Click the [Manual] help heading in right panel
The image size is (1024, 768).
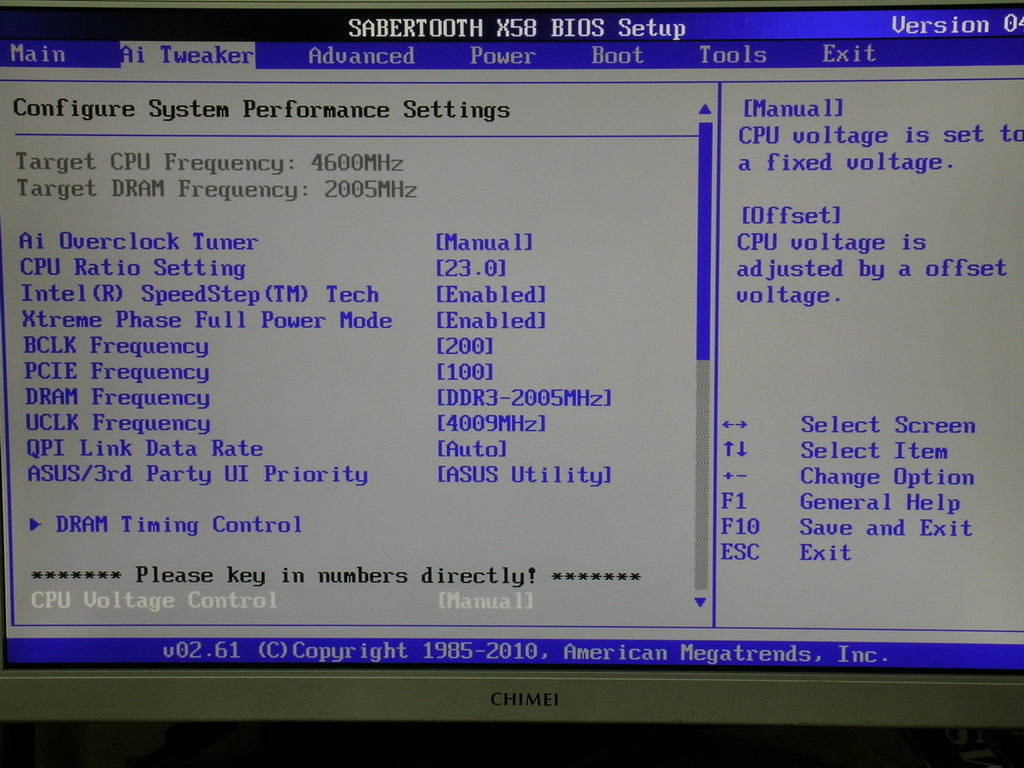793,108
